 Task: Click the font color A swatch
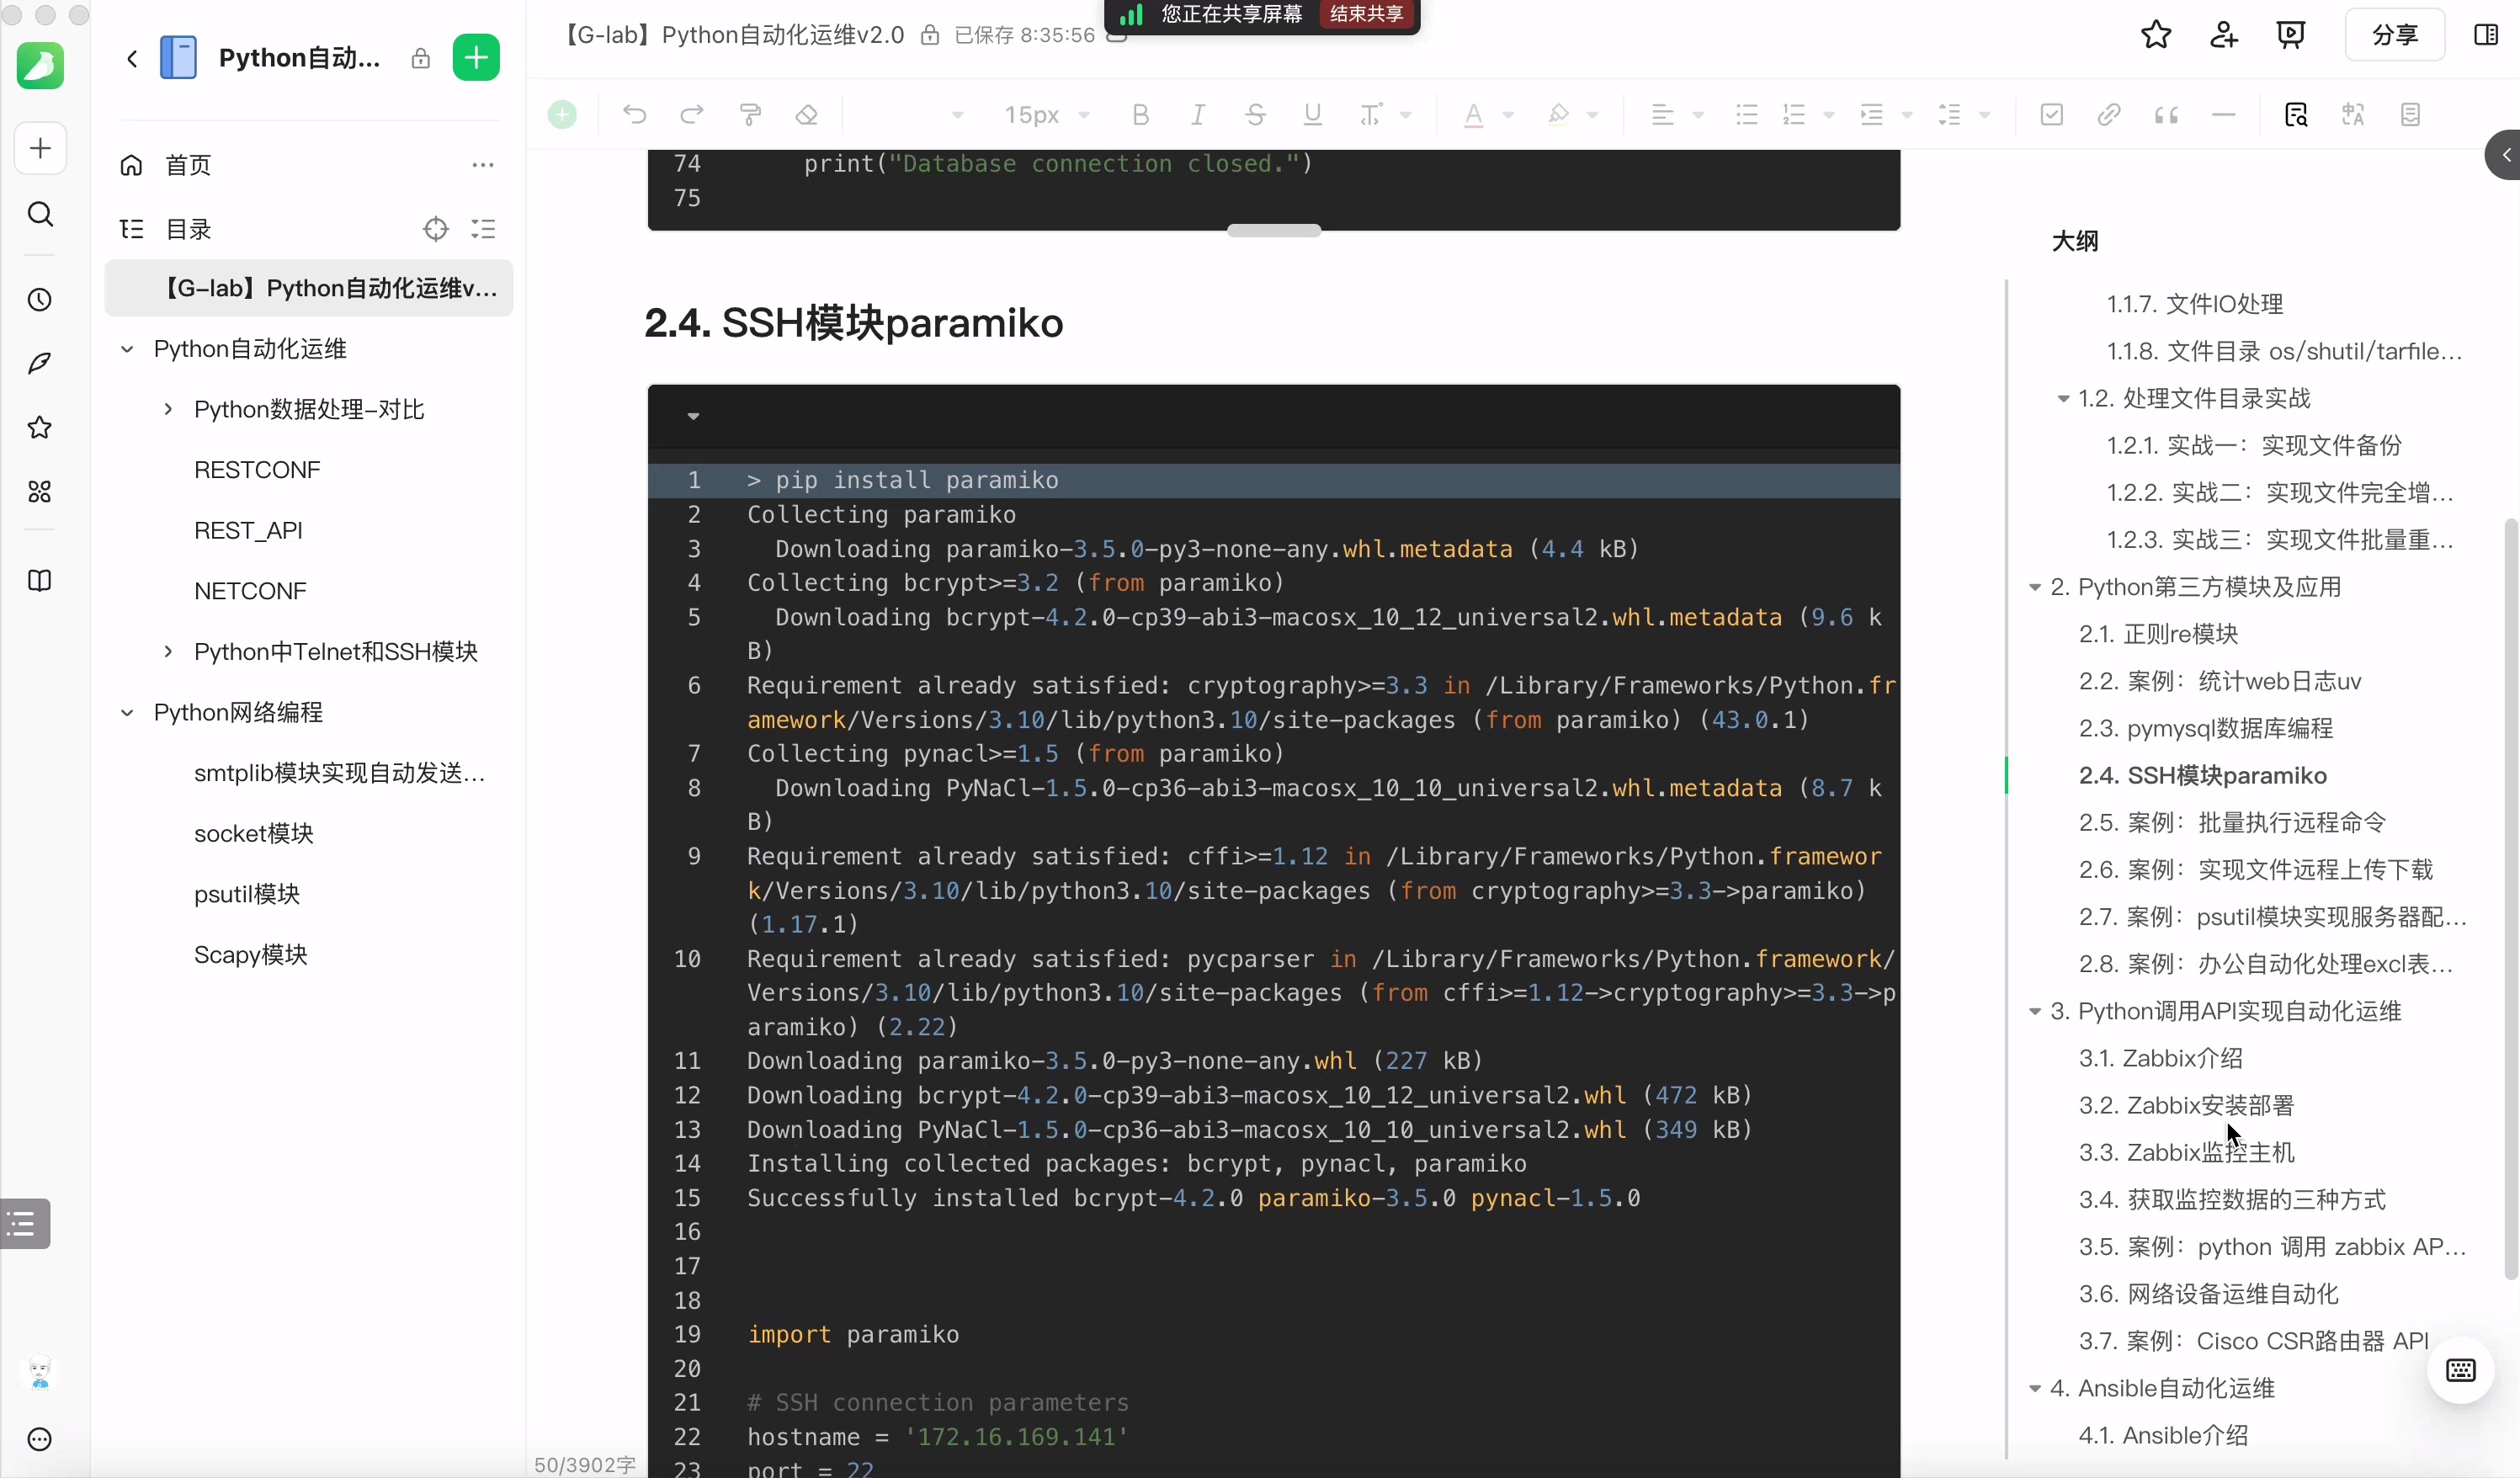(1473, 115)
